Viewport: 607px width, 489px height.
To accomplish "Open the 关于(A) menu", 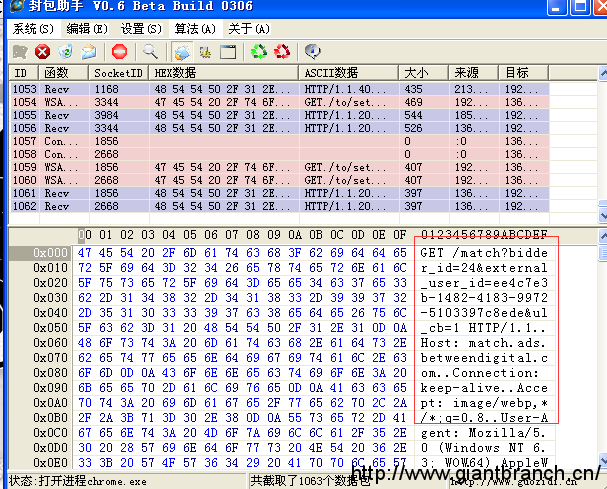I will [x=249, y=29].
